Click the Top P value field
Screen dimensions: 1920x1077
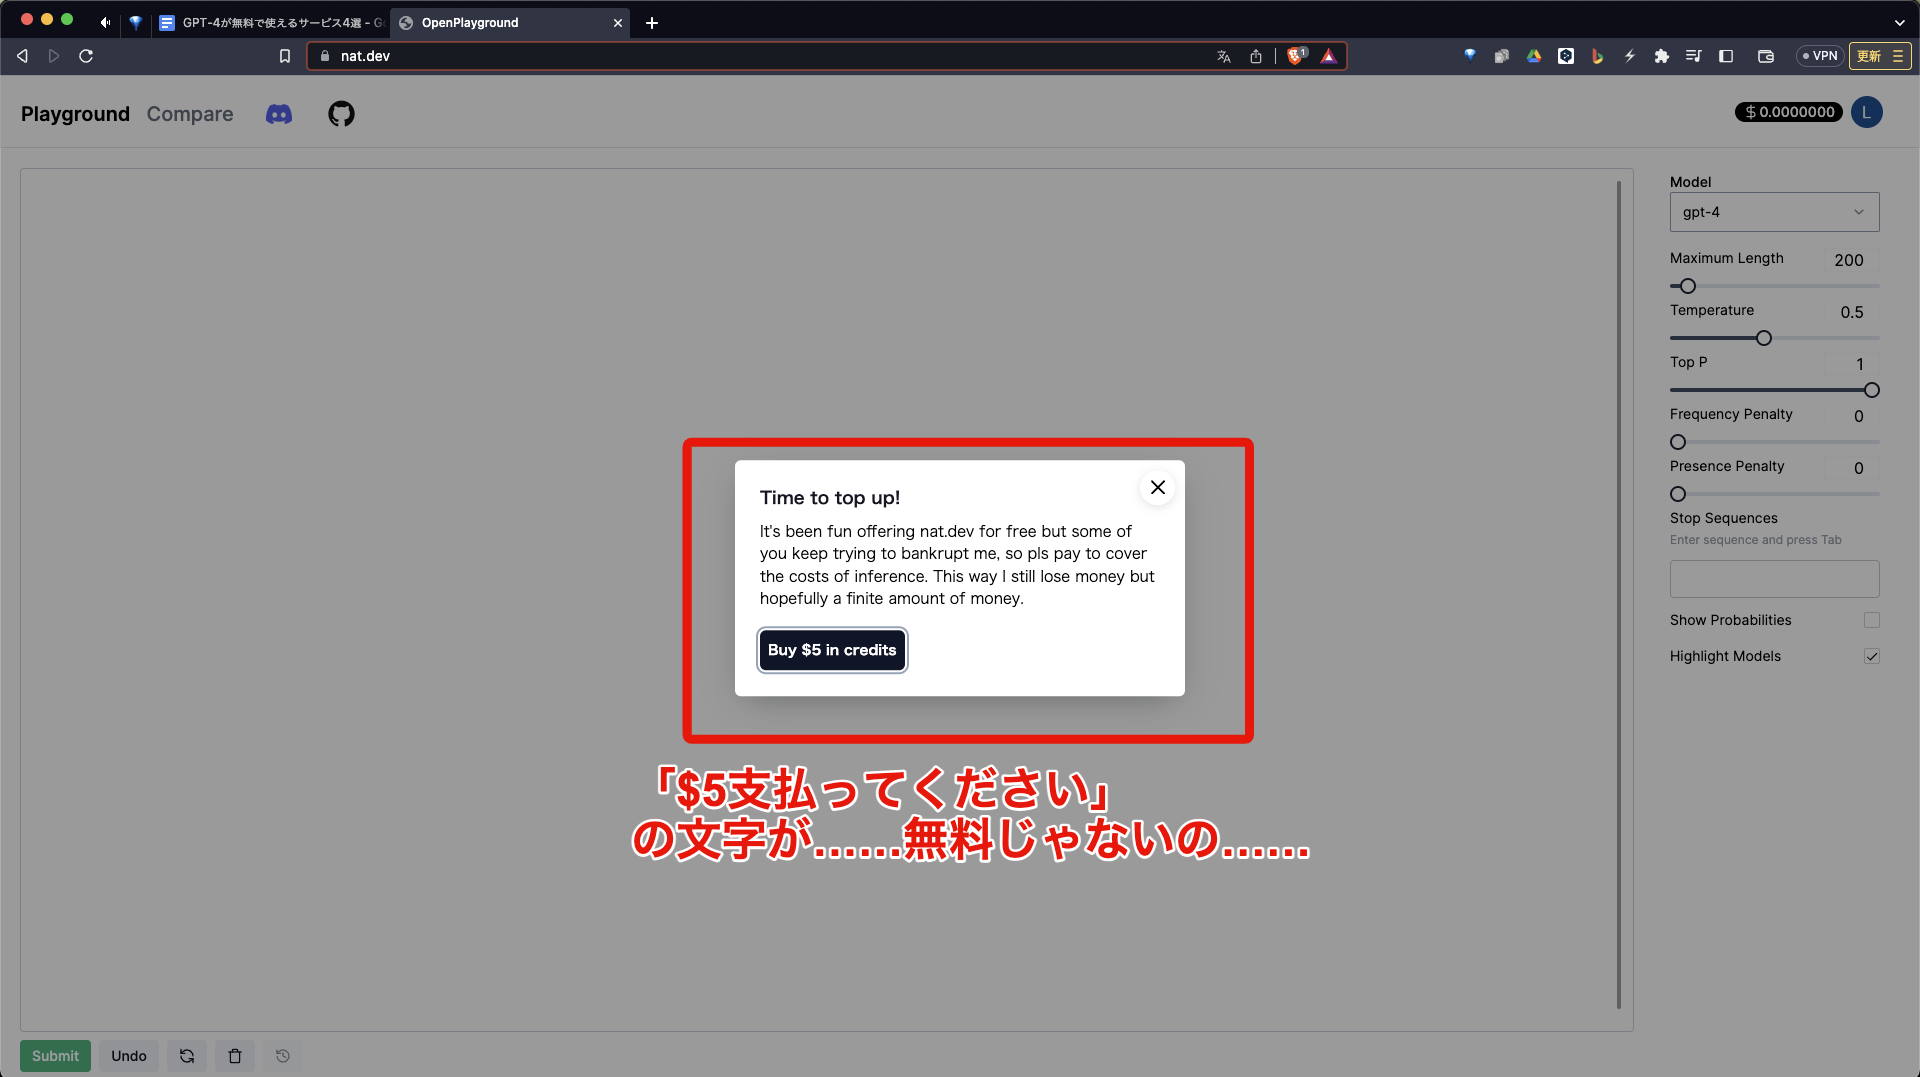click(1852, 364)
